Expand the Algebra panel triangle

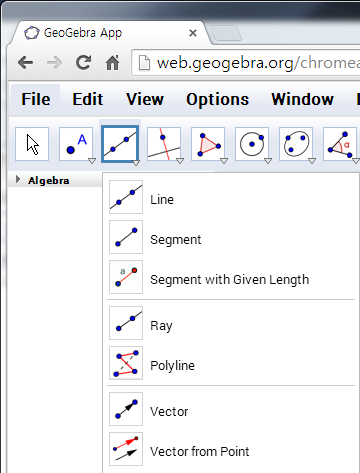coord(18,180)
